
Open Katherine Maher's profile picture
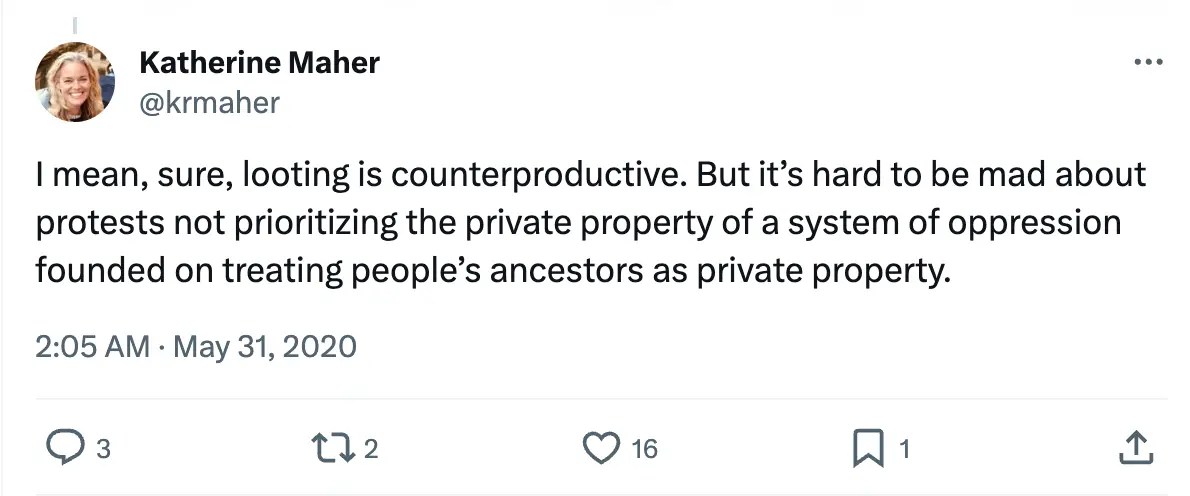(75, 82)
